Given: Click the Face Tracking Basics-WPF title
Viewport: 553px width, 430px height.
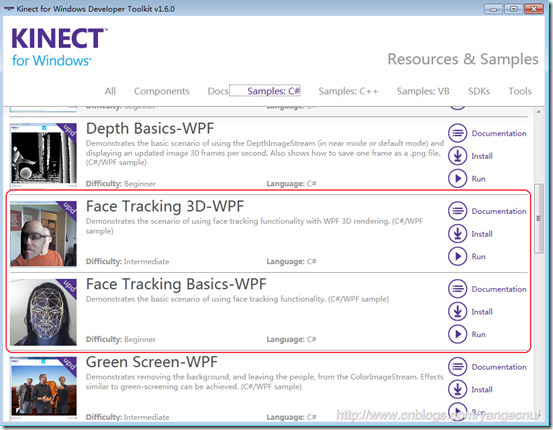Looking at the screenshot, I should point(176,284).
